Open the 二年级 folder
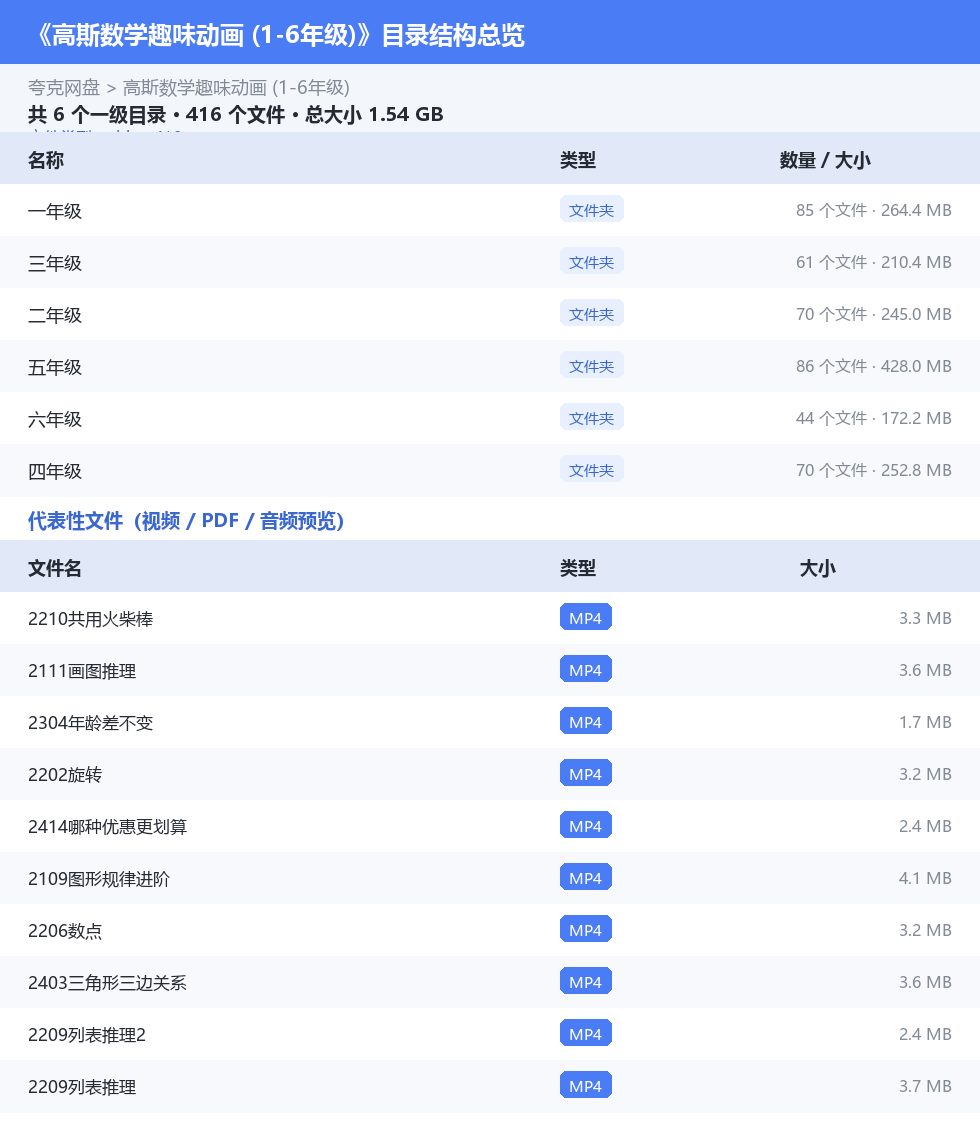Screen dimensions: 980x1144 [x=55, y=315]
